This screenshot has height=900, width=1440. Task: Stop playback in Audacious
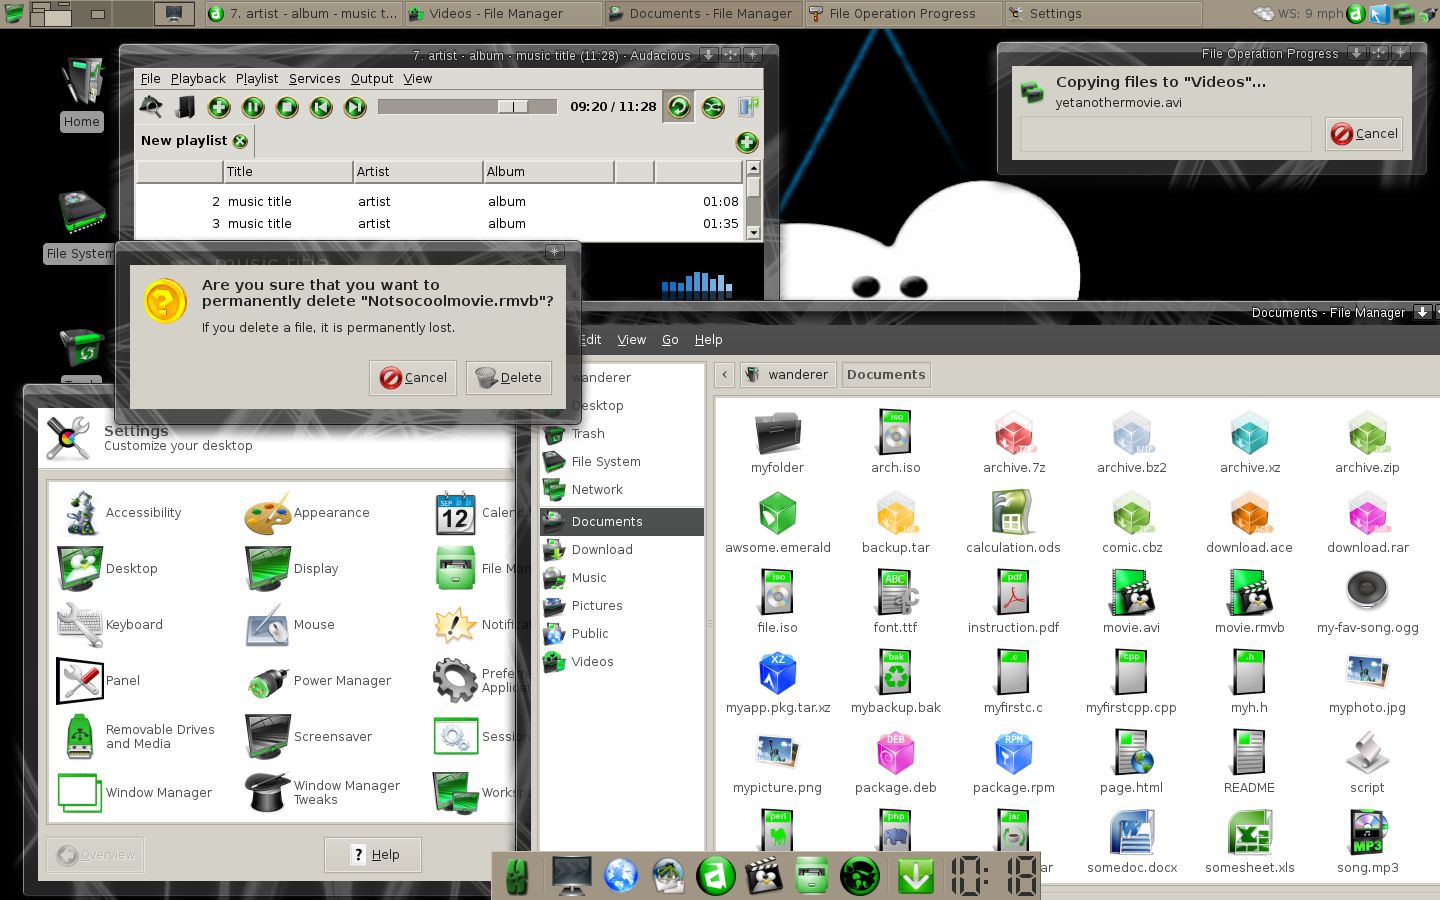coord(287,107)
